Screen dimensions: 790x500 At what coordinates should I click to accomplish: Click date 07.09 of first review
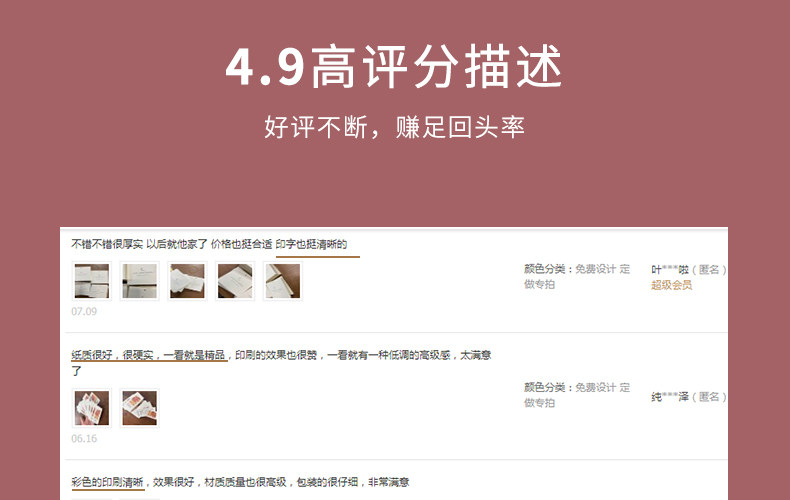pyautogui.click(x=84, y=311)
